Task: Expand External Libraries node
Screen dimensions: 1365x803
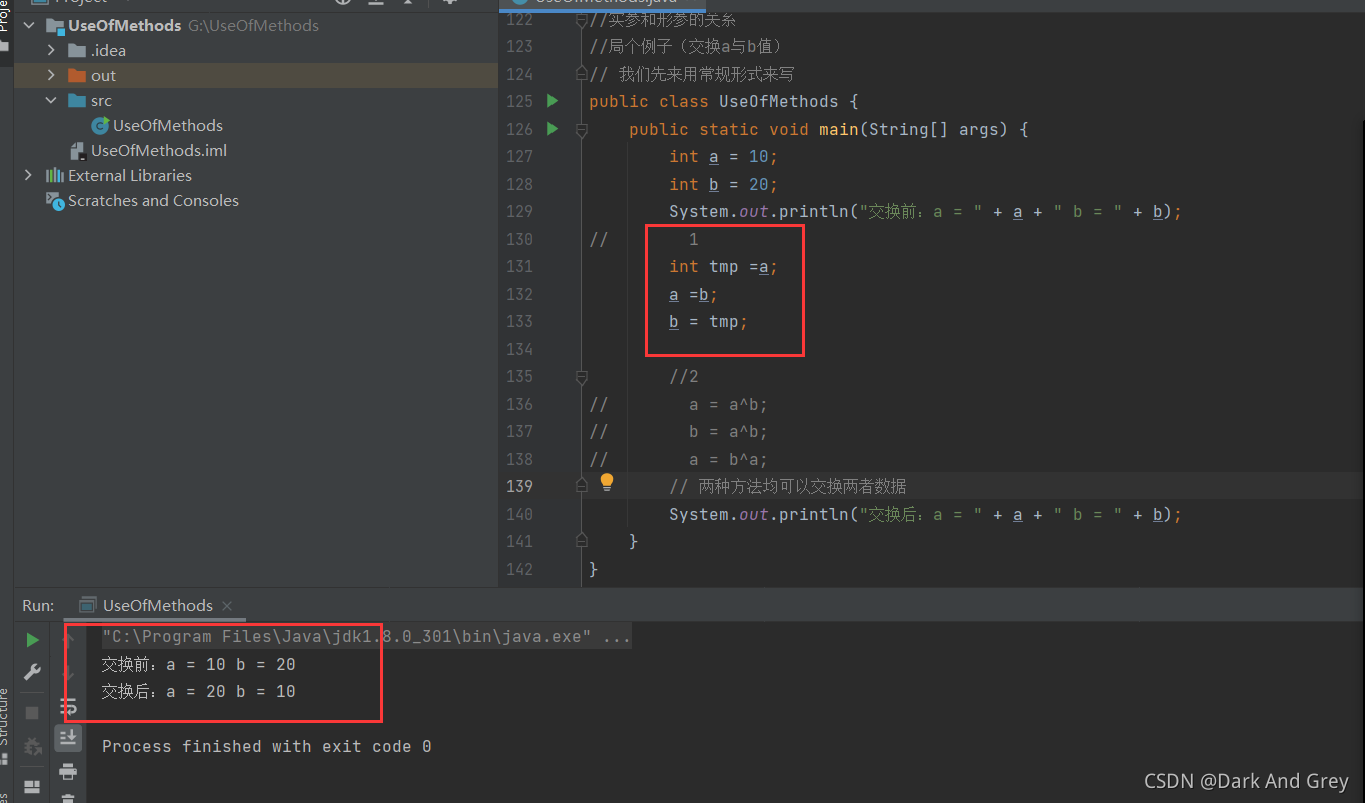Action: pos(28,175)
